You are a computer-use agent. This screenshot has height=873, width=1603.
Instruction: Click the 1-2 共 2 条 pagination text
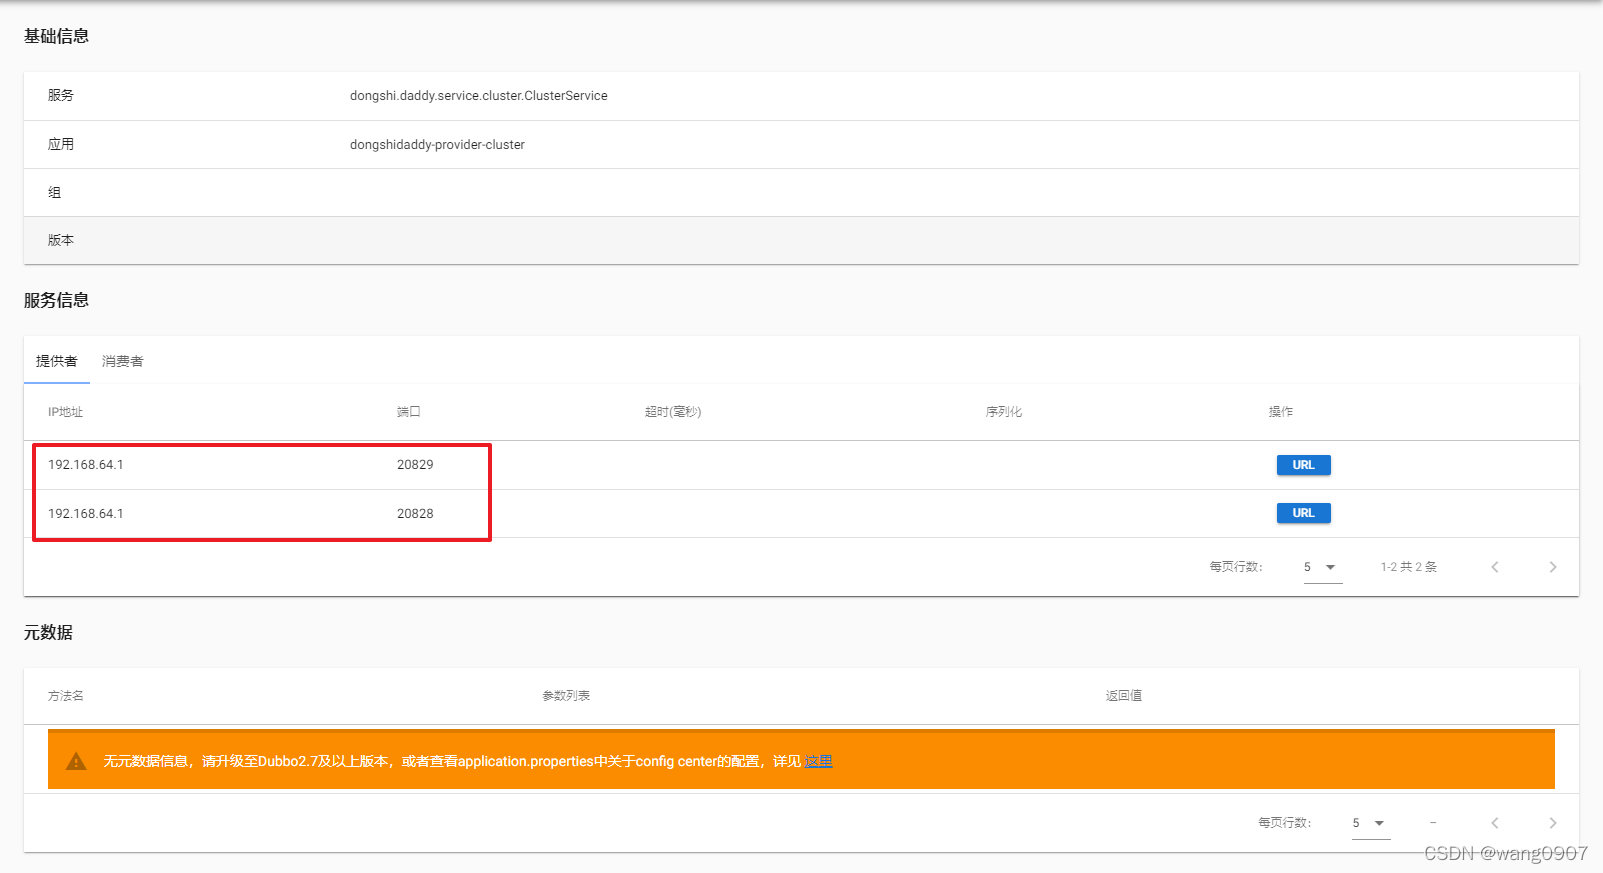tap(1409, 567)
